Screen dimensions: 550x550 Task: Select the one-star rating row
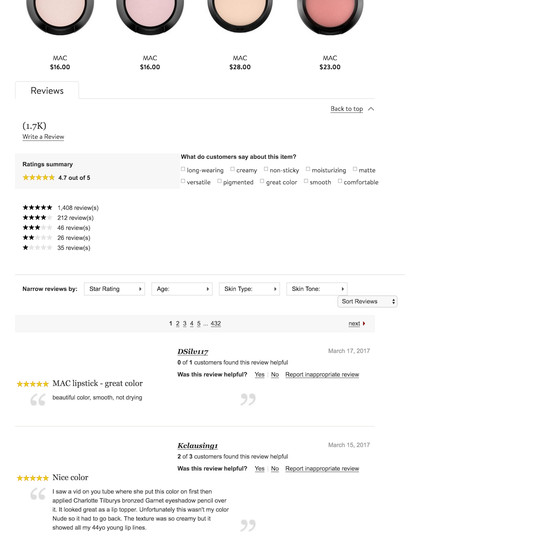click(56, 248)
